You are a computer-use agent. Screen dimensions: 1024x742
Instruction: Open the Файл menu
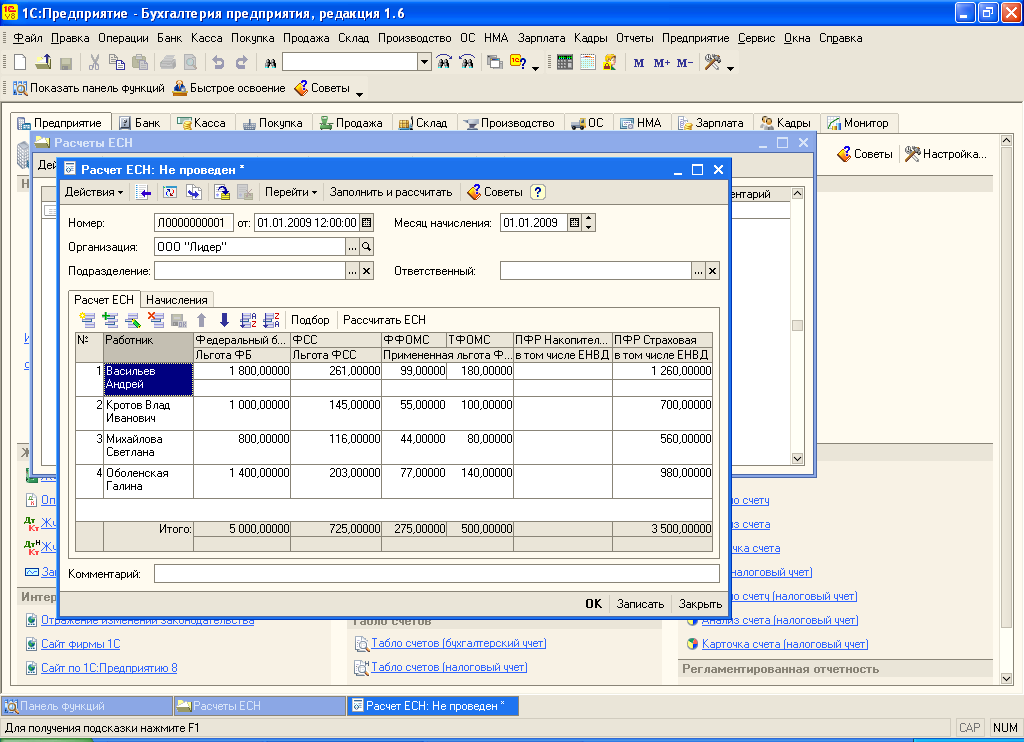point(28,38)
